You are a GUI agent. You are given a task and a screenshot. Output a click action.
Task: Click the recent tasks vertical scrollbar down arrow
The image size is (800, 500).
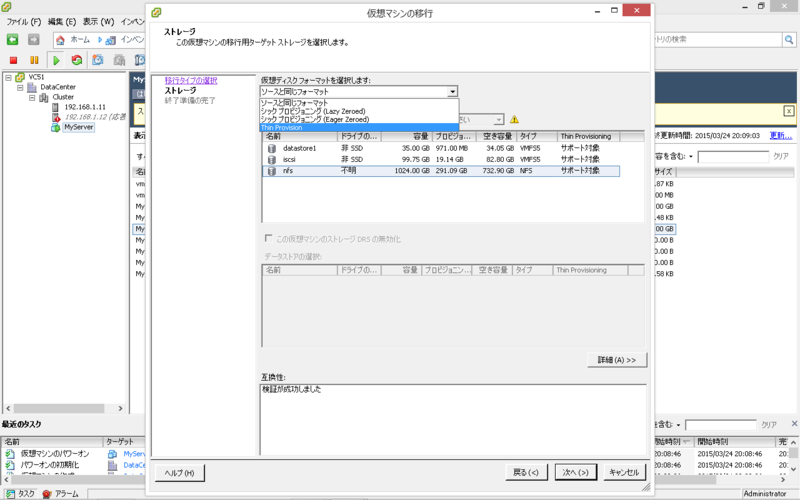tap(793, 468)
